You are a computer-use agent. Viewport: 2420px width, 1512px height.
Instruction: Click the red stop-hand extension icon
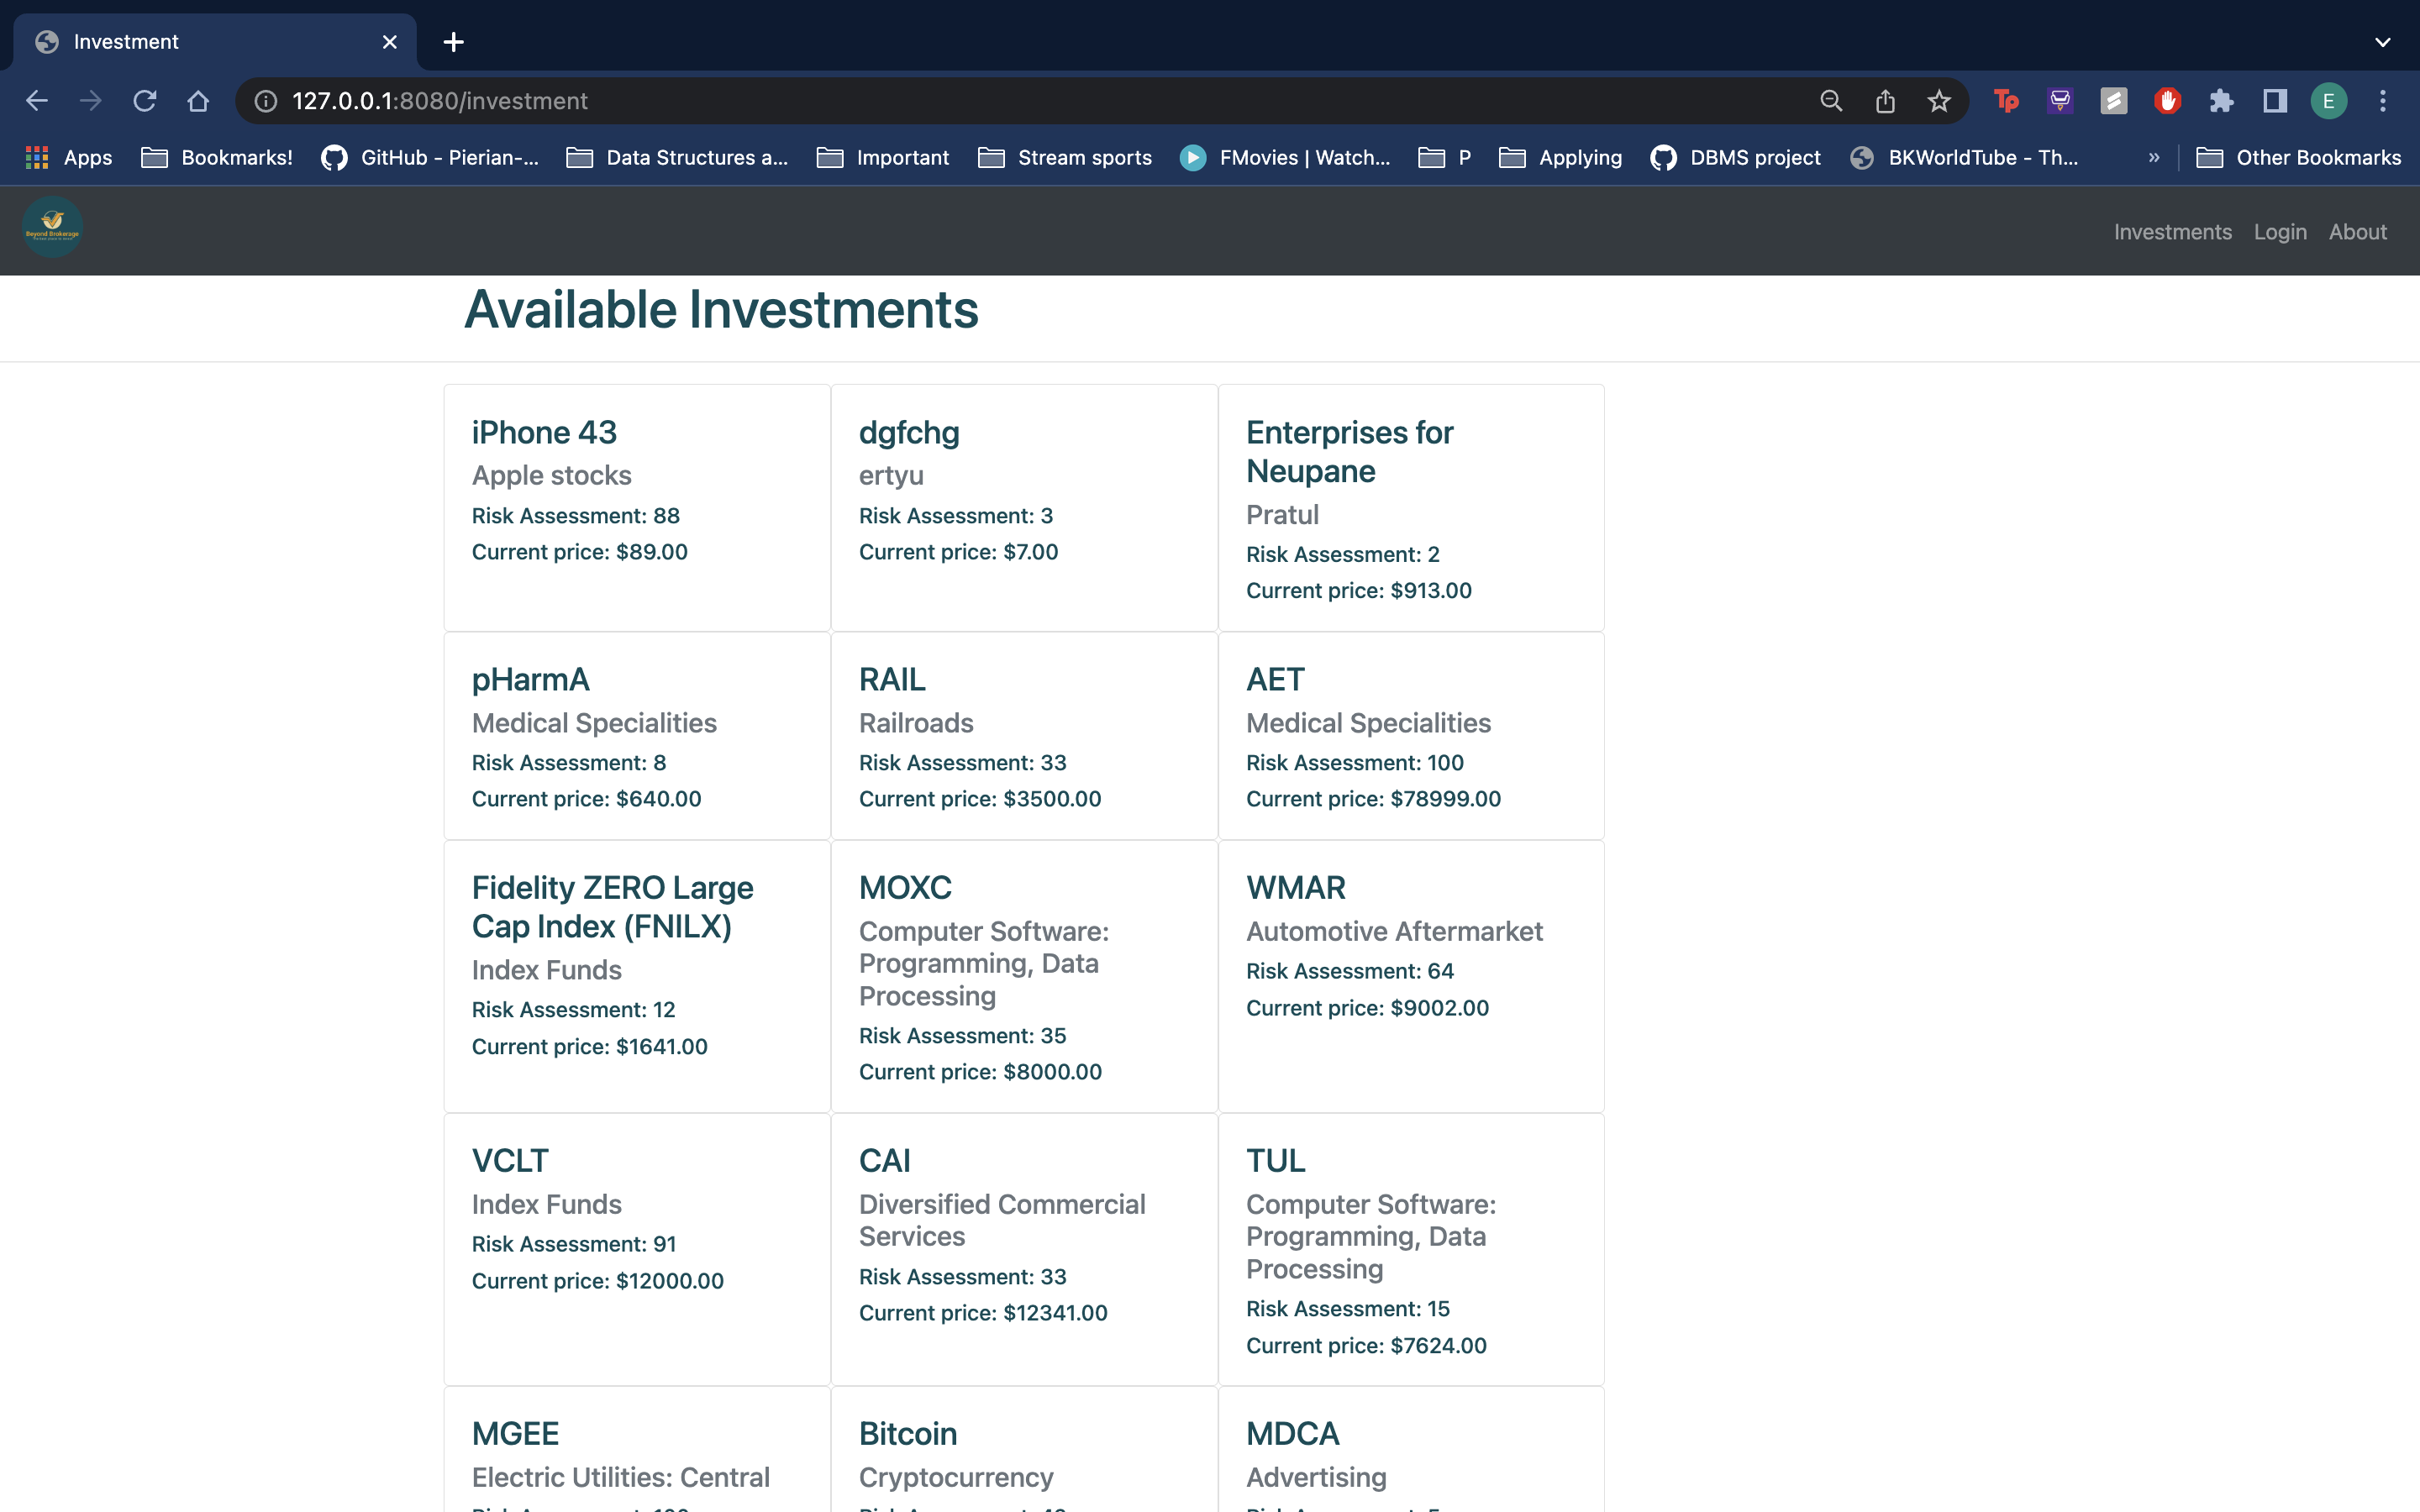[2166, 101]
